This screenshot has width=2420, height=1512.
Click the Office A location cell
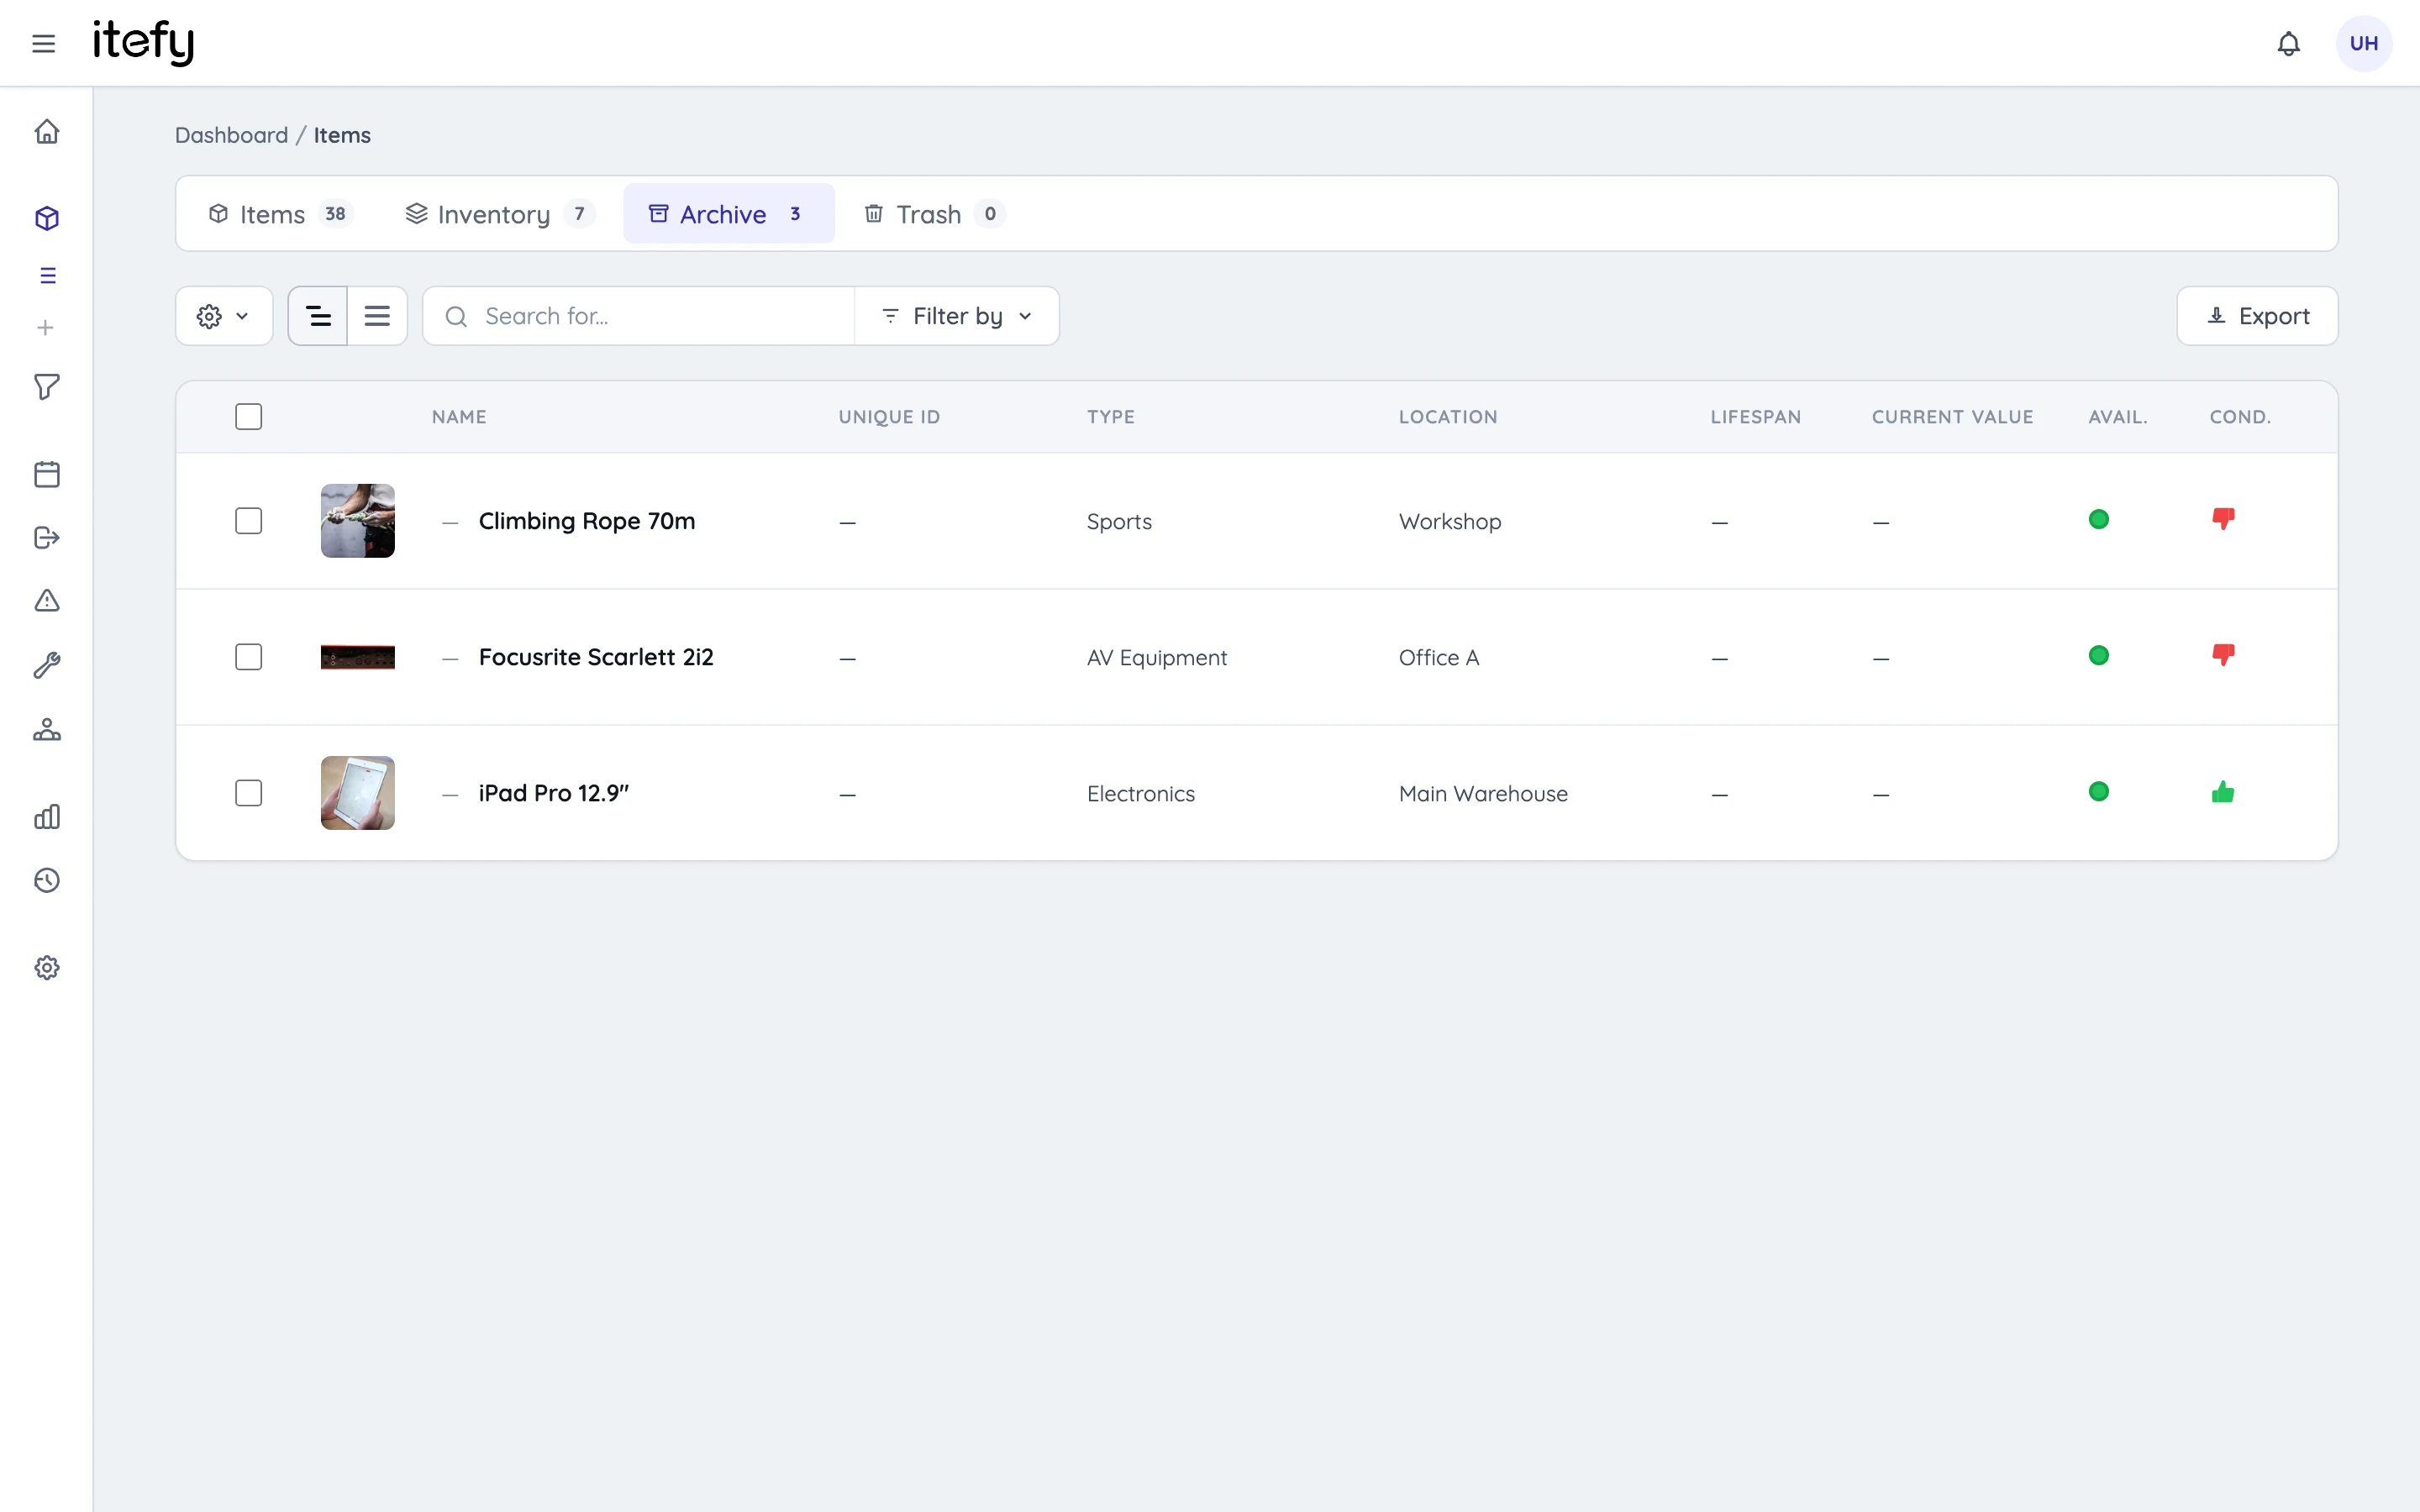tap(1439, 658)
